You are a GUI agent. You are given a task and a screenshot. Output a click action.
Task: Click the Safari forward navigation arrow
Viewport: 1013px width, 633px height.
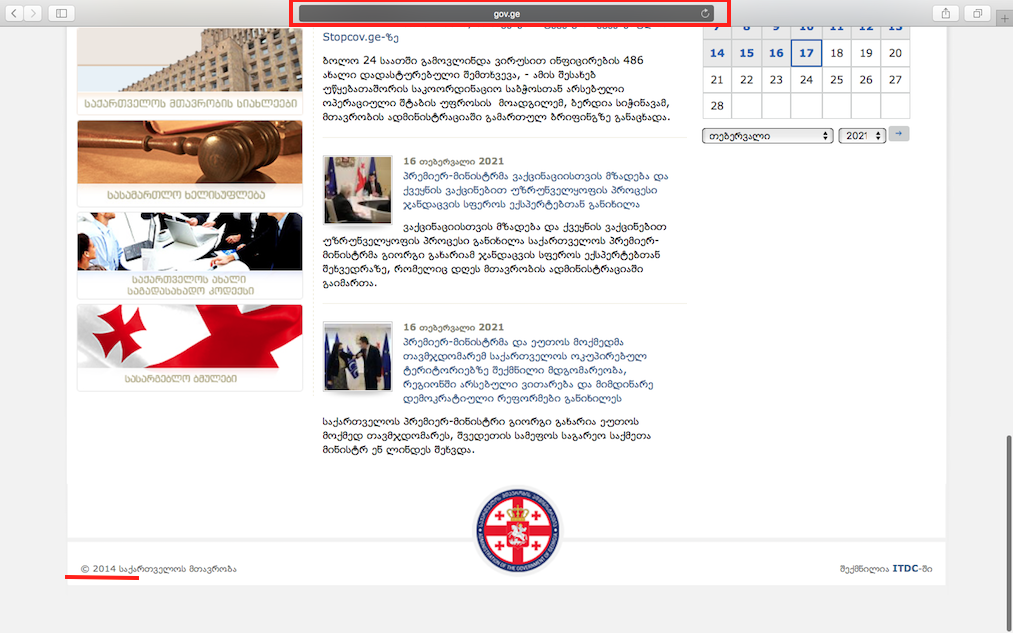35,13
